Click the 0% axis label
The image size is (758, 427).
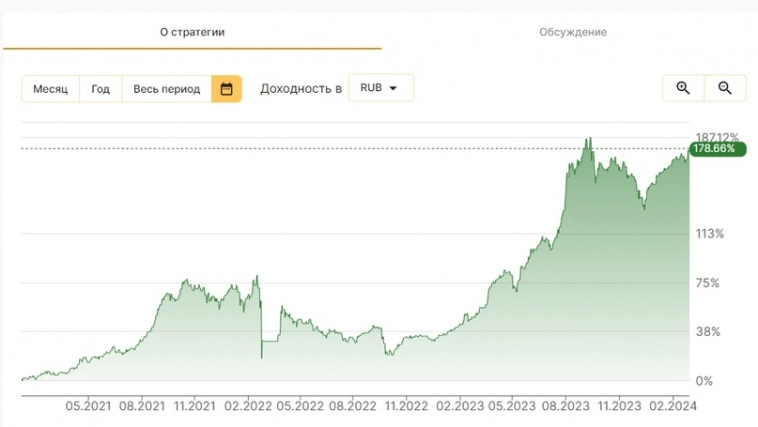pyautogui.click(x=704, y=381)
